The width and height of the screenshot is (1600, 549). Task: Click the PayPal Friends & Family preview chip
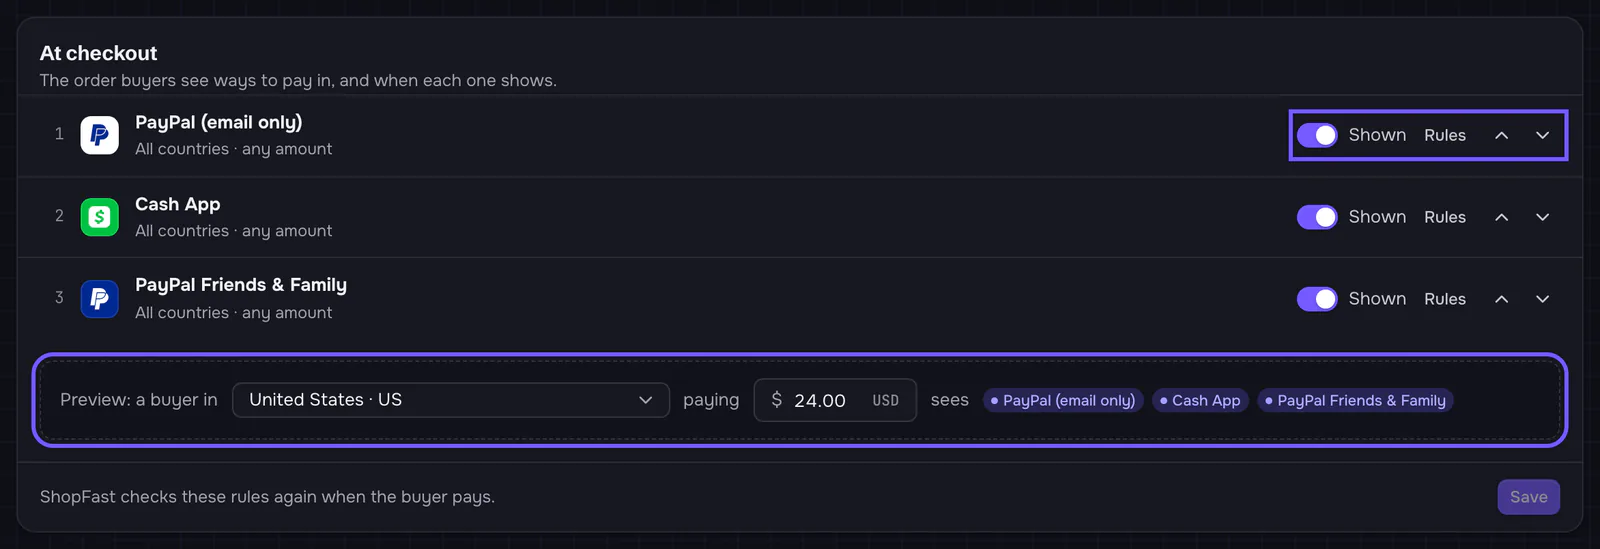[x=1355, y=400]
